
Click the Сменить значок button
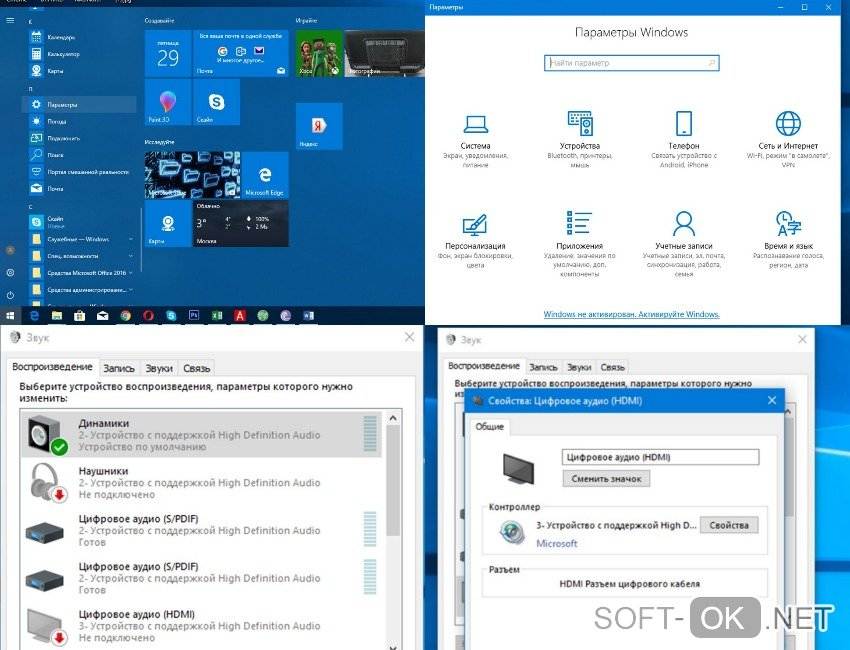[x=606, y=479]
